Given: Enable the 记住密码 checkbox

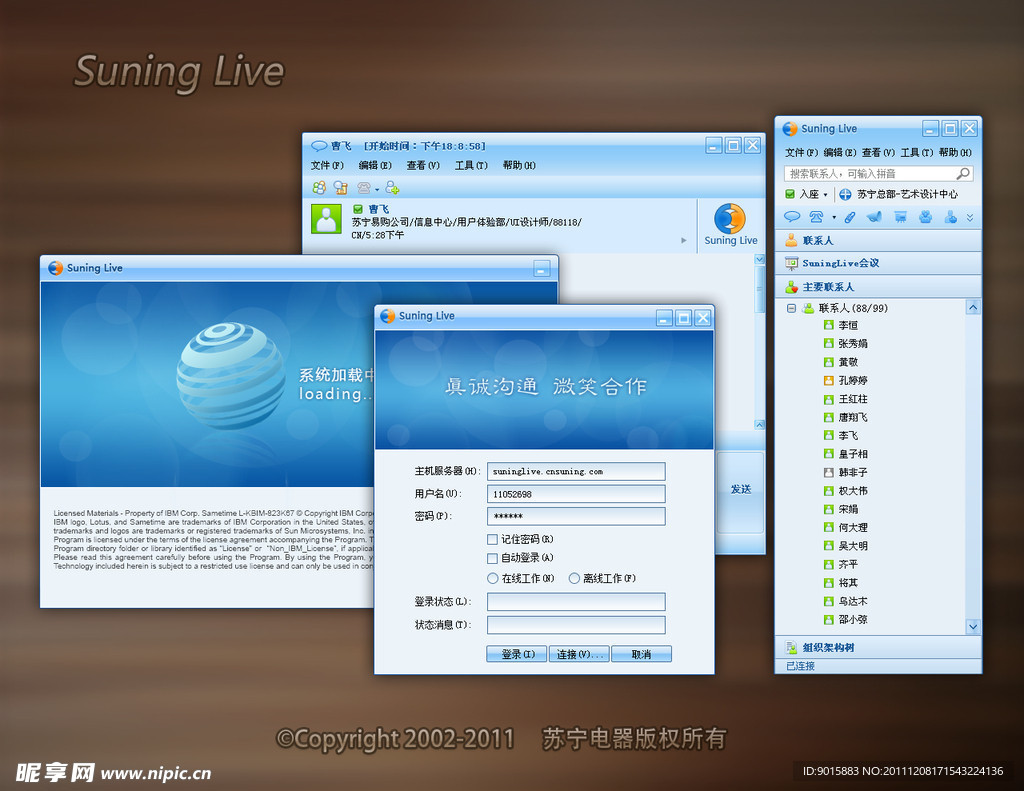Looking at the screenshot, I should [x=492, y=539].
